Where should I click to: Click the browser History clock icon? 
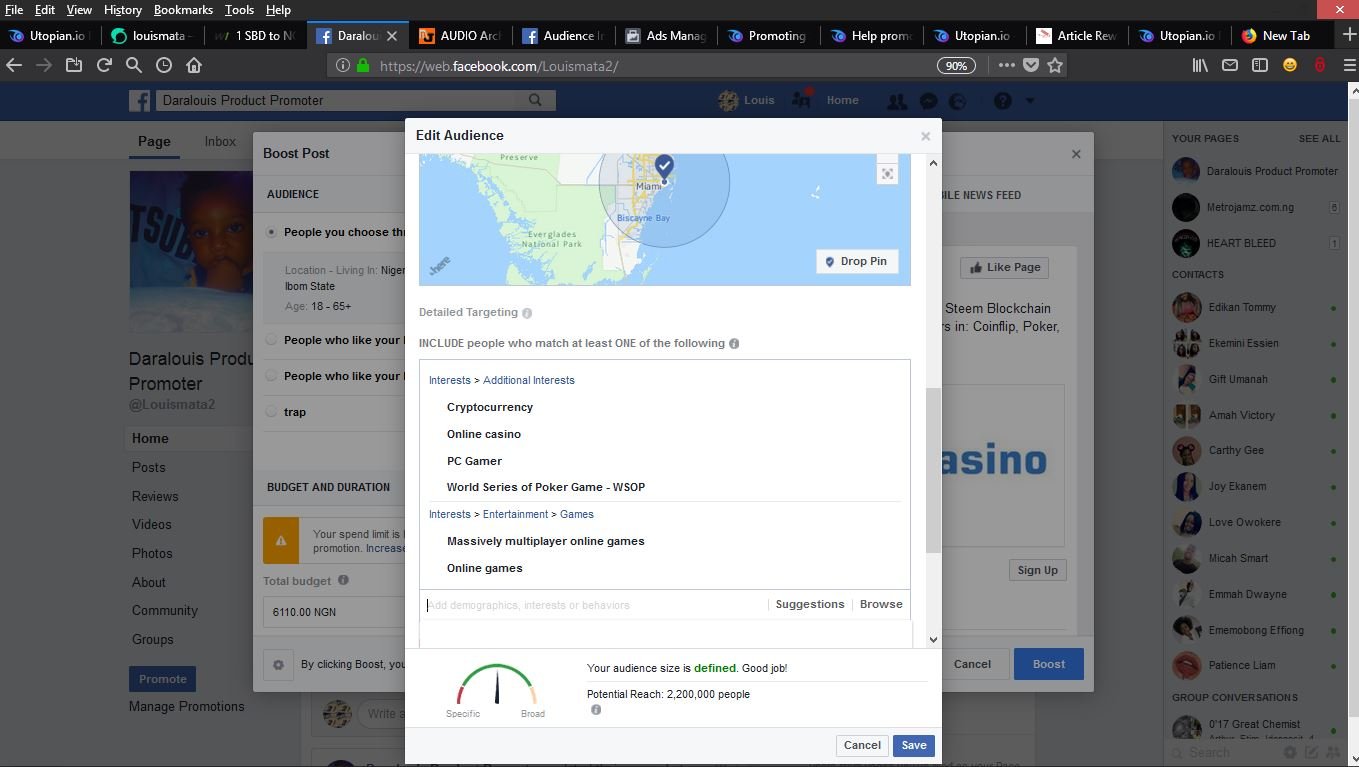point(164,65)
